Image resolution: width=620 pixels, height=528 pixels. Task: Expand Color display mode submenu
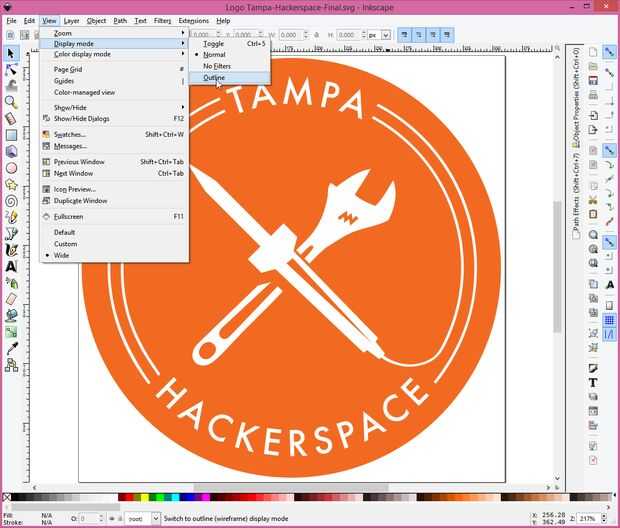coord(114,54)
